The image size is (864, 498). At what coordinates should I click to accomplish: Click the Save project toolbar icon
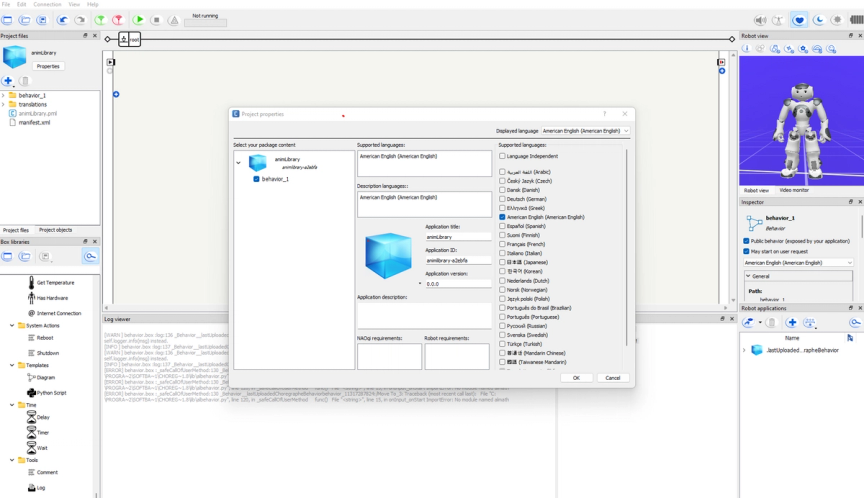42,20
